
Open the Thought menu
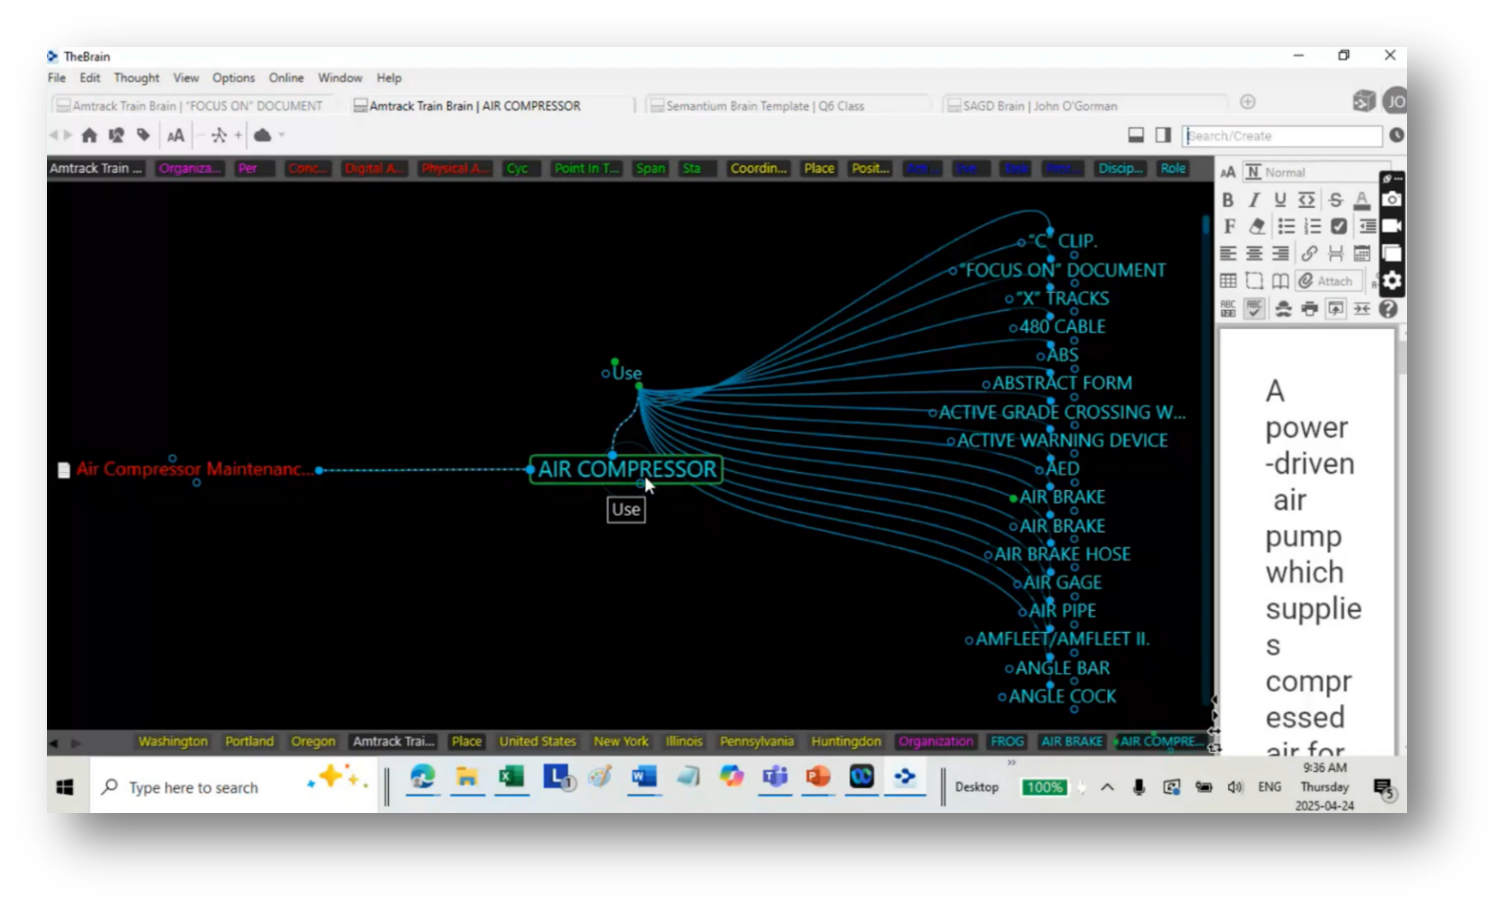(x=136, y=78)
